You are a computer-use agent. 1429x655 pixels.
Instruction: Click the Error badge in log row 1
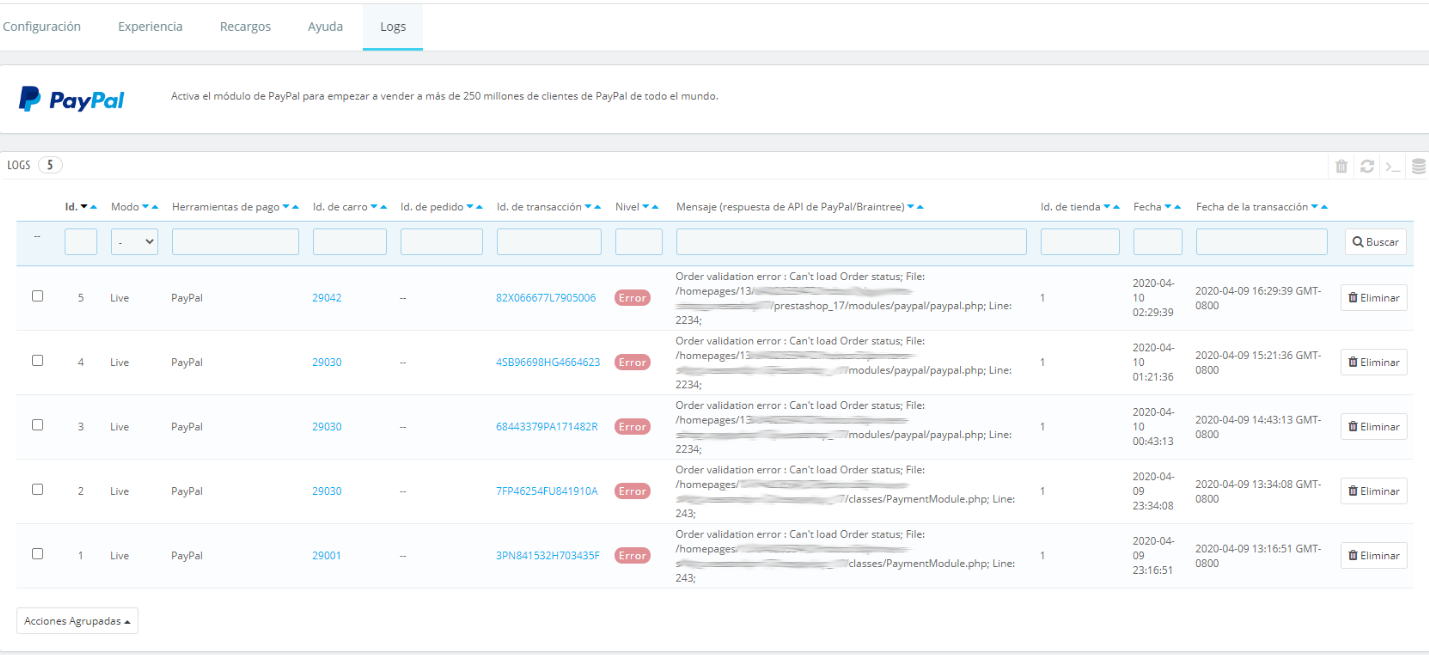pyautogui.click(x=632, y=555)
